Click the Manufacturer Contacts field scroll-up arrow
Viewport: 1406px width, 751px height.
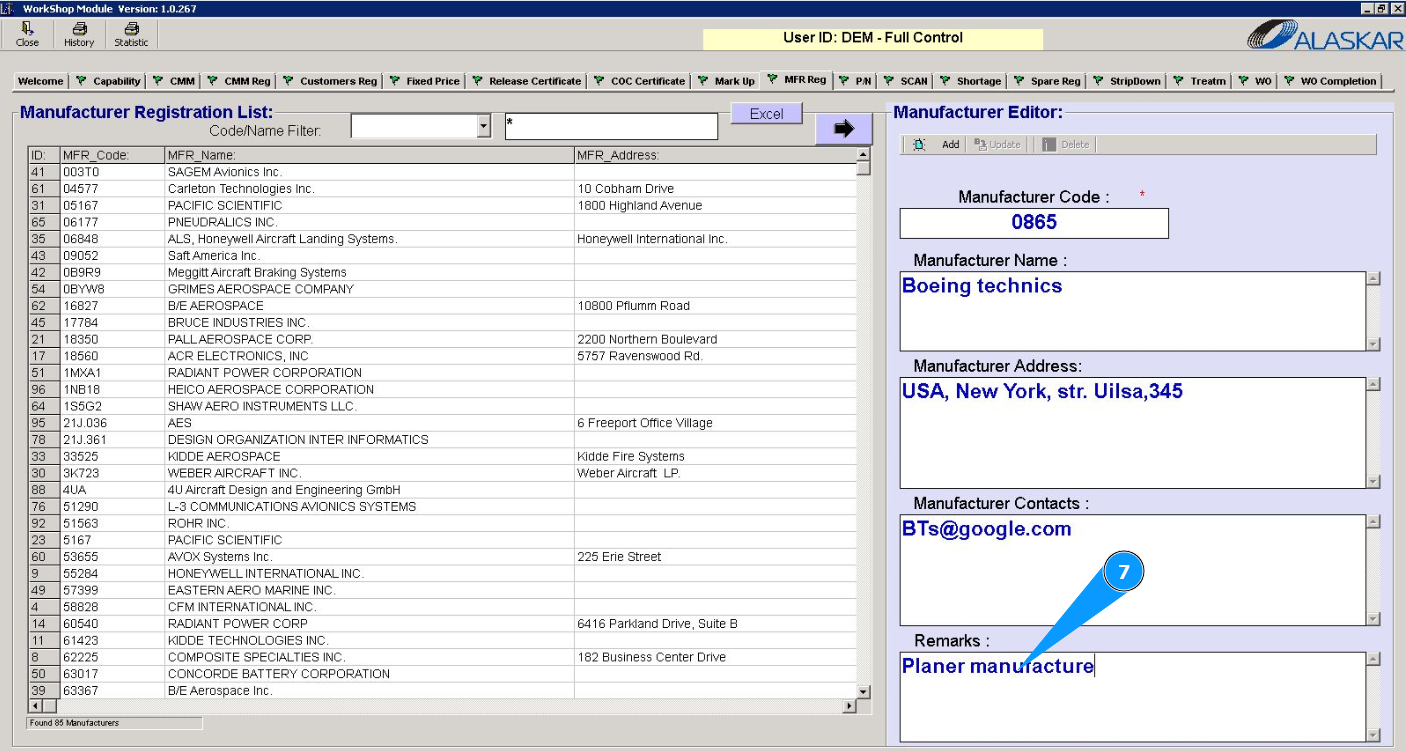pos(1373,521)
